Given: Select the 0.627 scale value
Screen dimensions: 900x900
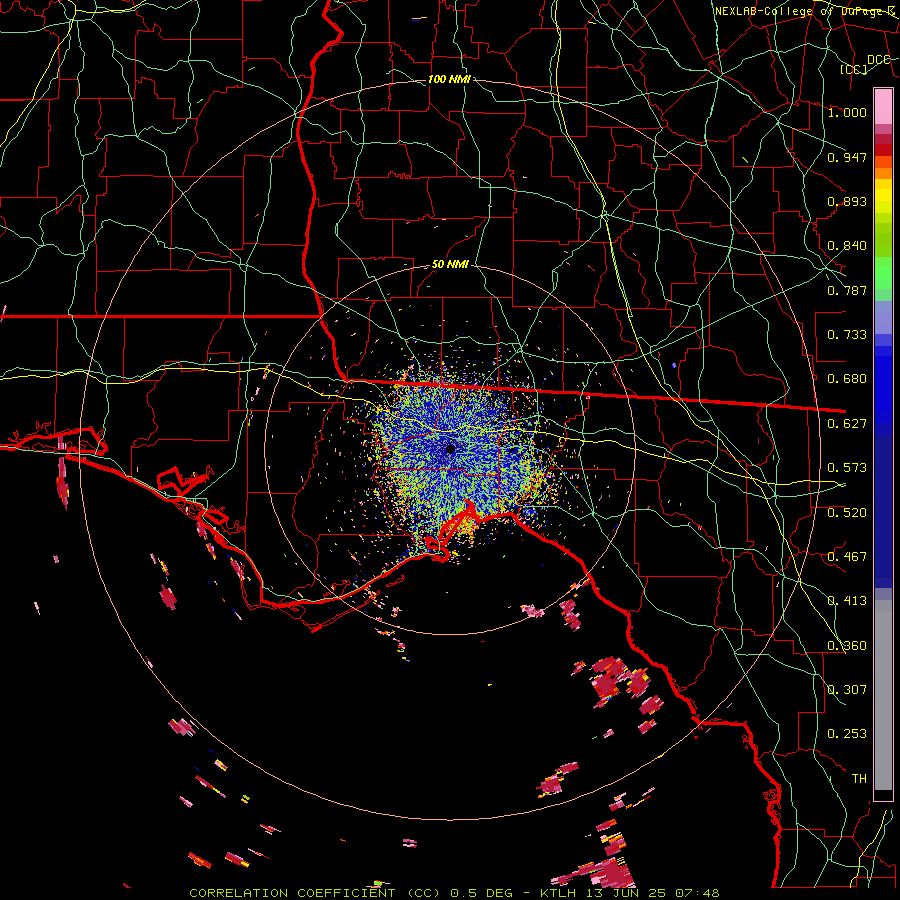Looking at the screenshot, I should pyautogui.click(x=847, y=424).
